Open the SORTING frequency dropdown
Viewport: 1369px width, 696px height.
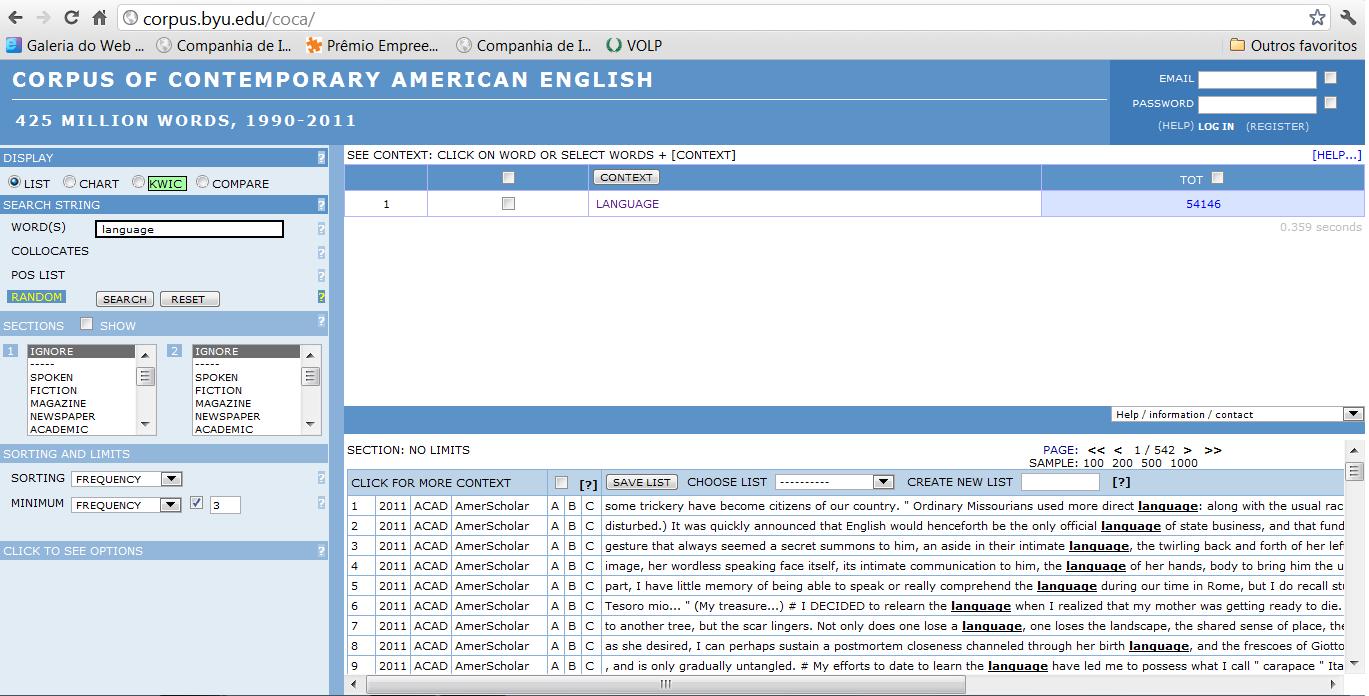[126, 479]
